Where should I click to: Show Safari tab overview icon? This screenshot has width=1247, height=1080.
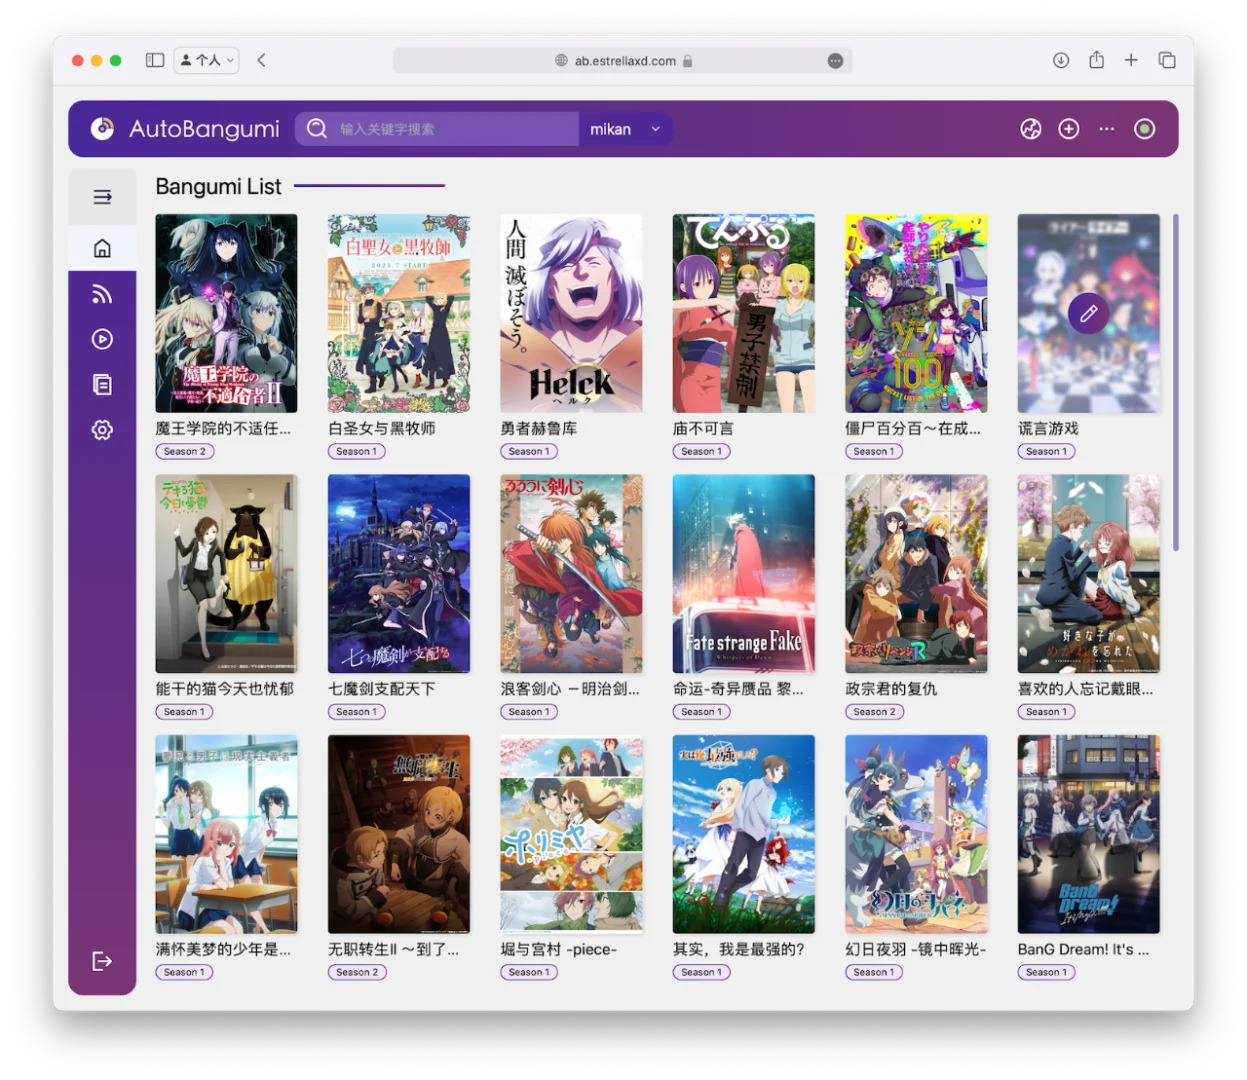pos(1167,60)
